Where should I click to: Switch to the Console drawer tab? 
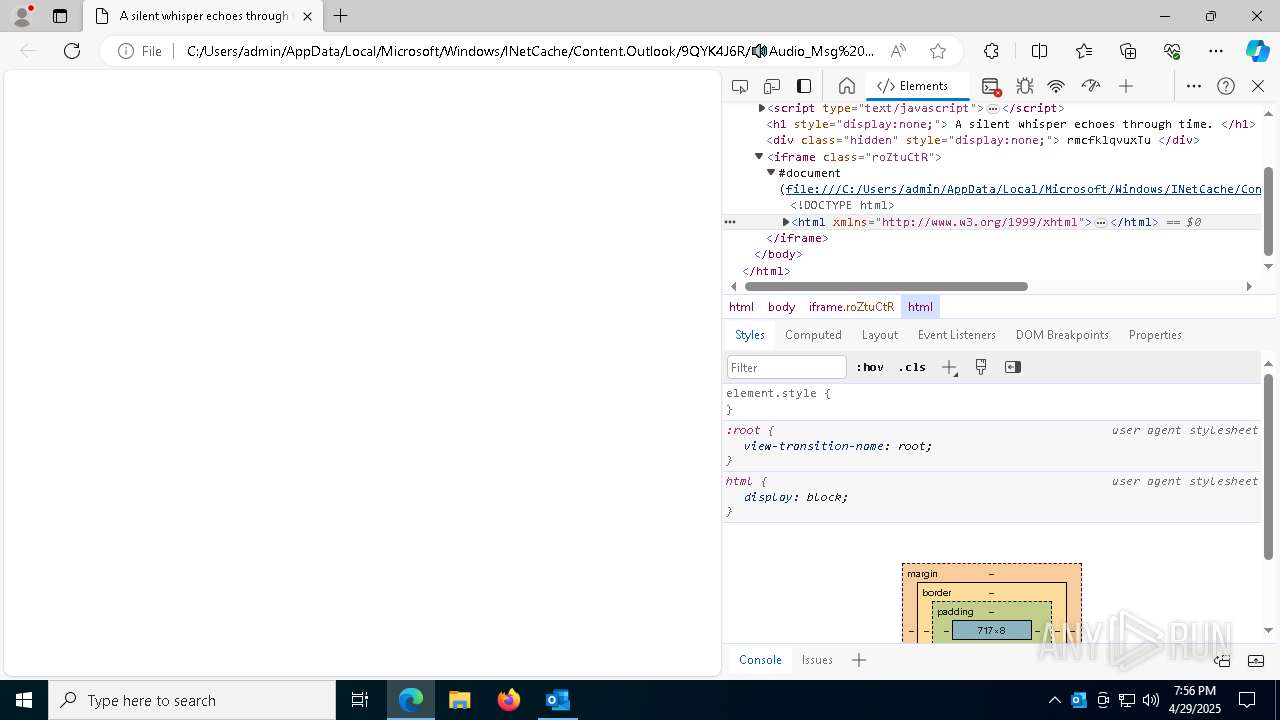click(760, 660)
